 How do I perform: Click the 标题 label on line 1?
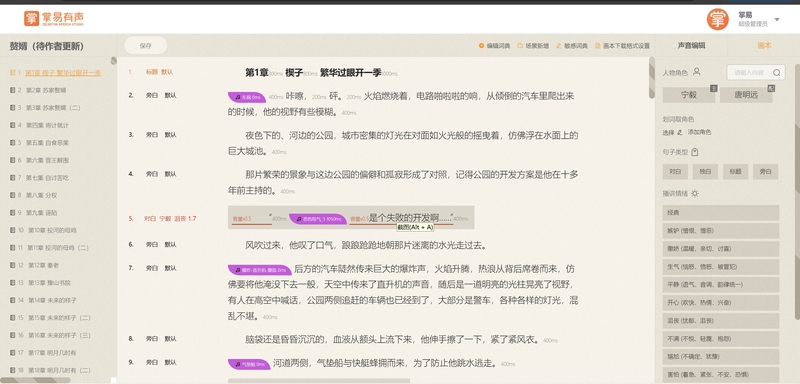tap(152, 72)
